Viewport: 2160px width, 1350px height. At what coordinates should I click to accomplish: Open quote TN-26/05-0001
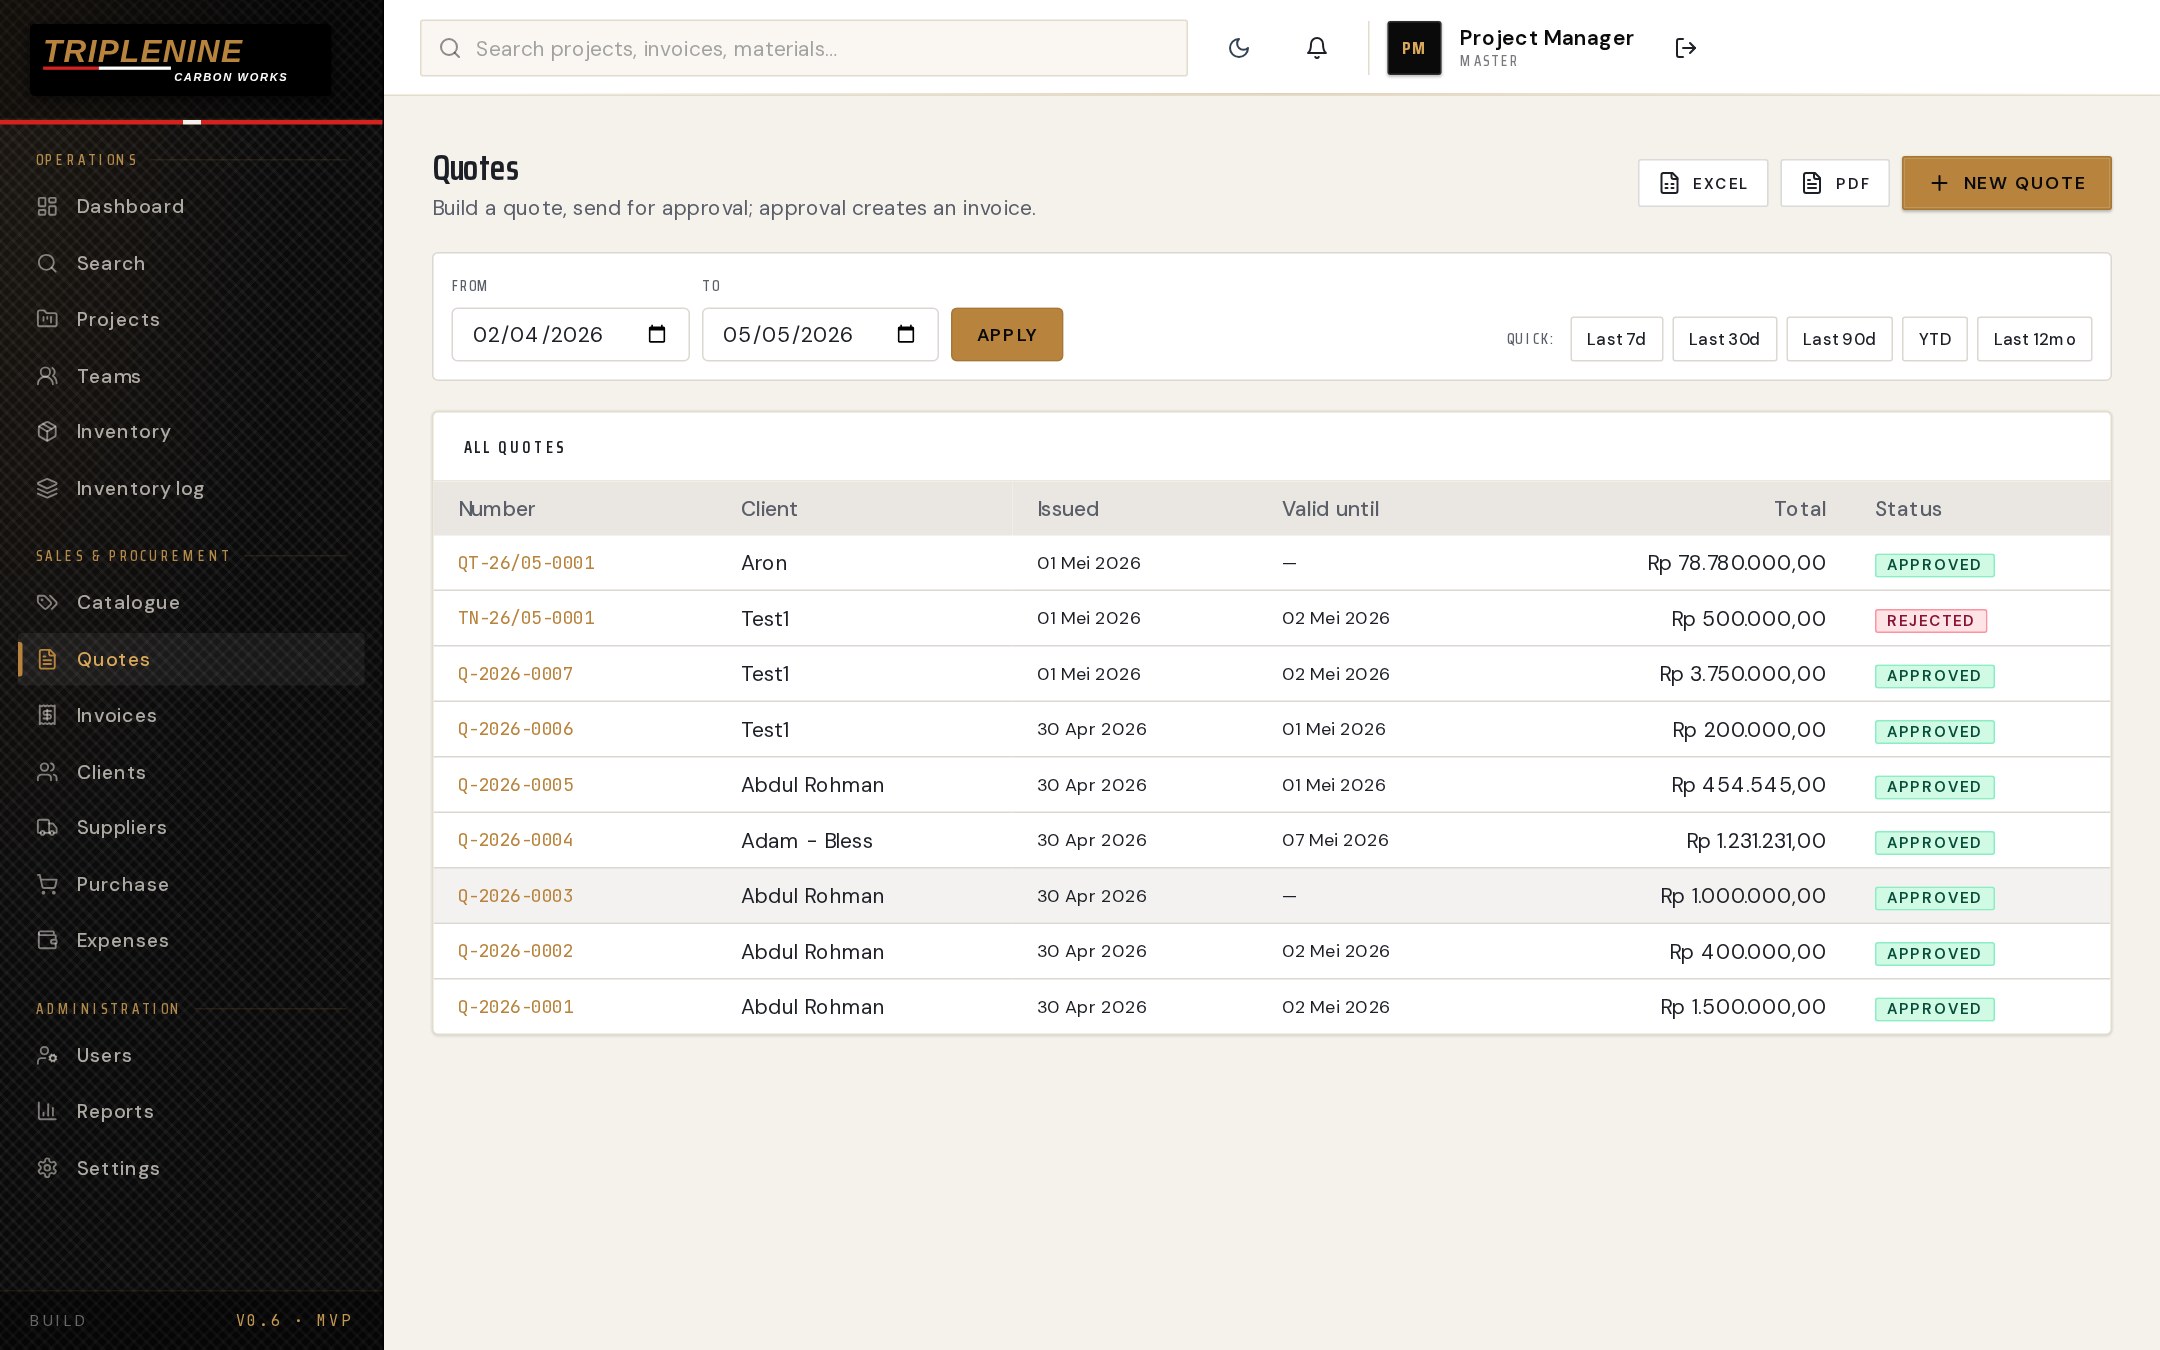click(526, 618)
